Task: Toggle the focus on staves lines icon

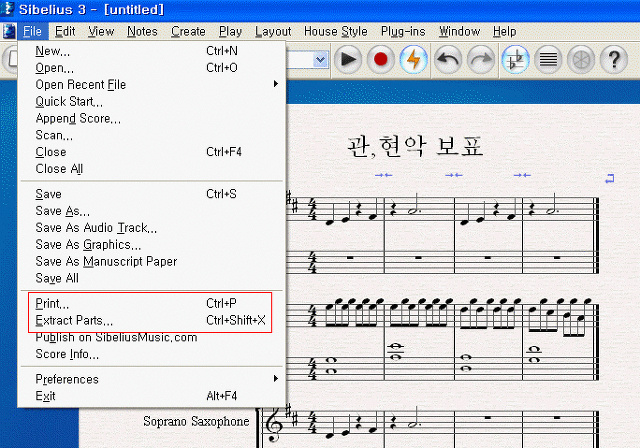Action: 548,60
